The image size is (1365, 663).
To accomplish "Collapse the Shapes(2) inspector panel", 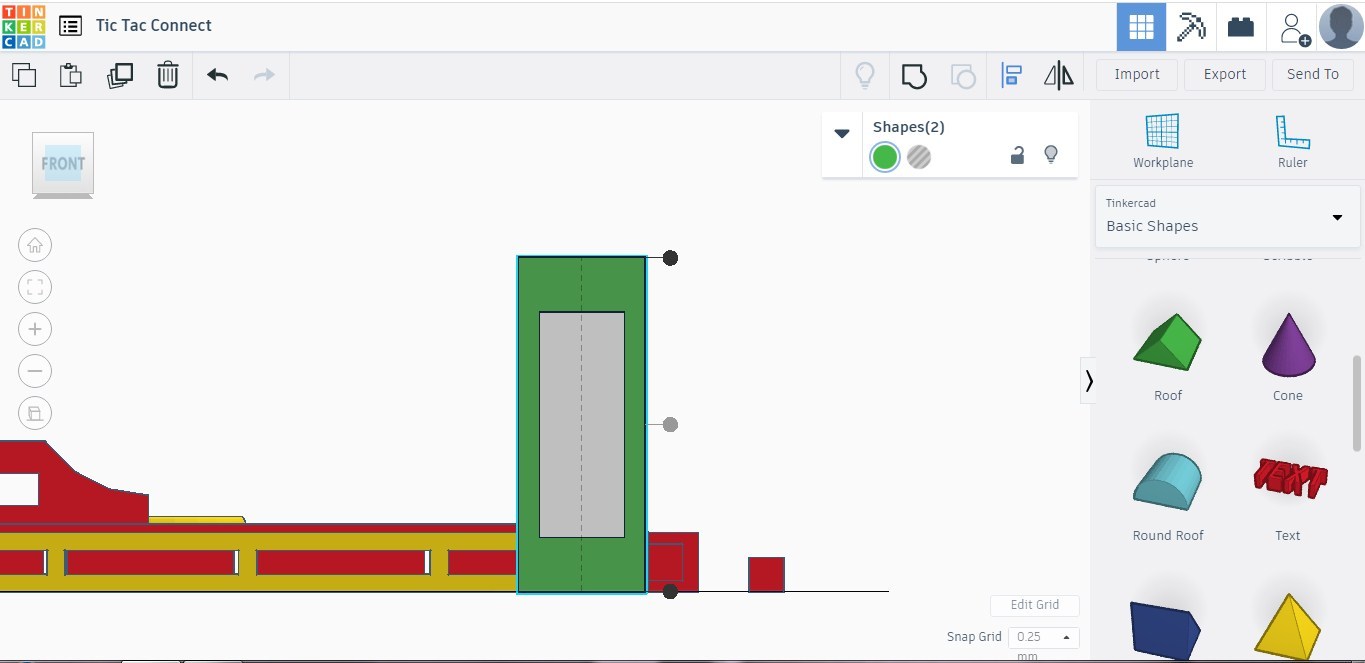I will click(x=842, y=133).
